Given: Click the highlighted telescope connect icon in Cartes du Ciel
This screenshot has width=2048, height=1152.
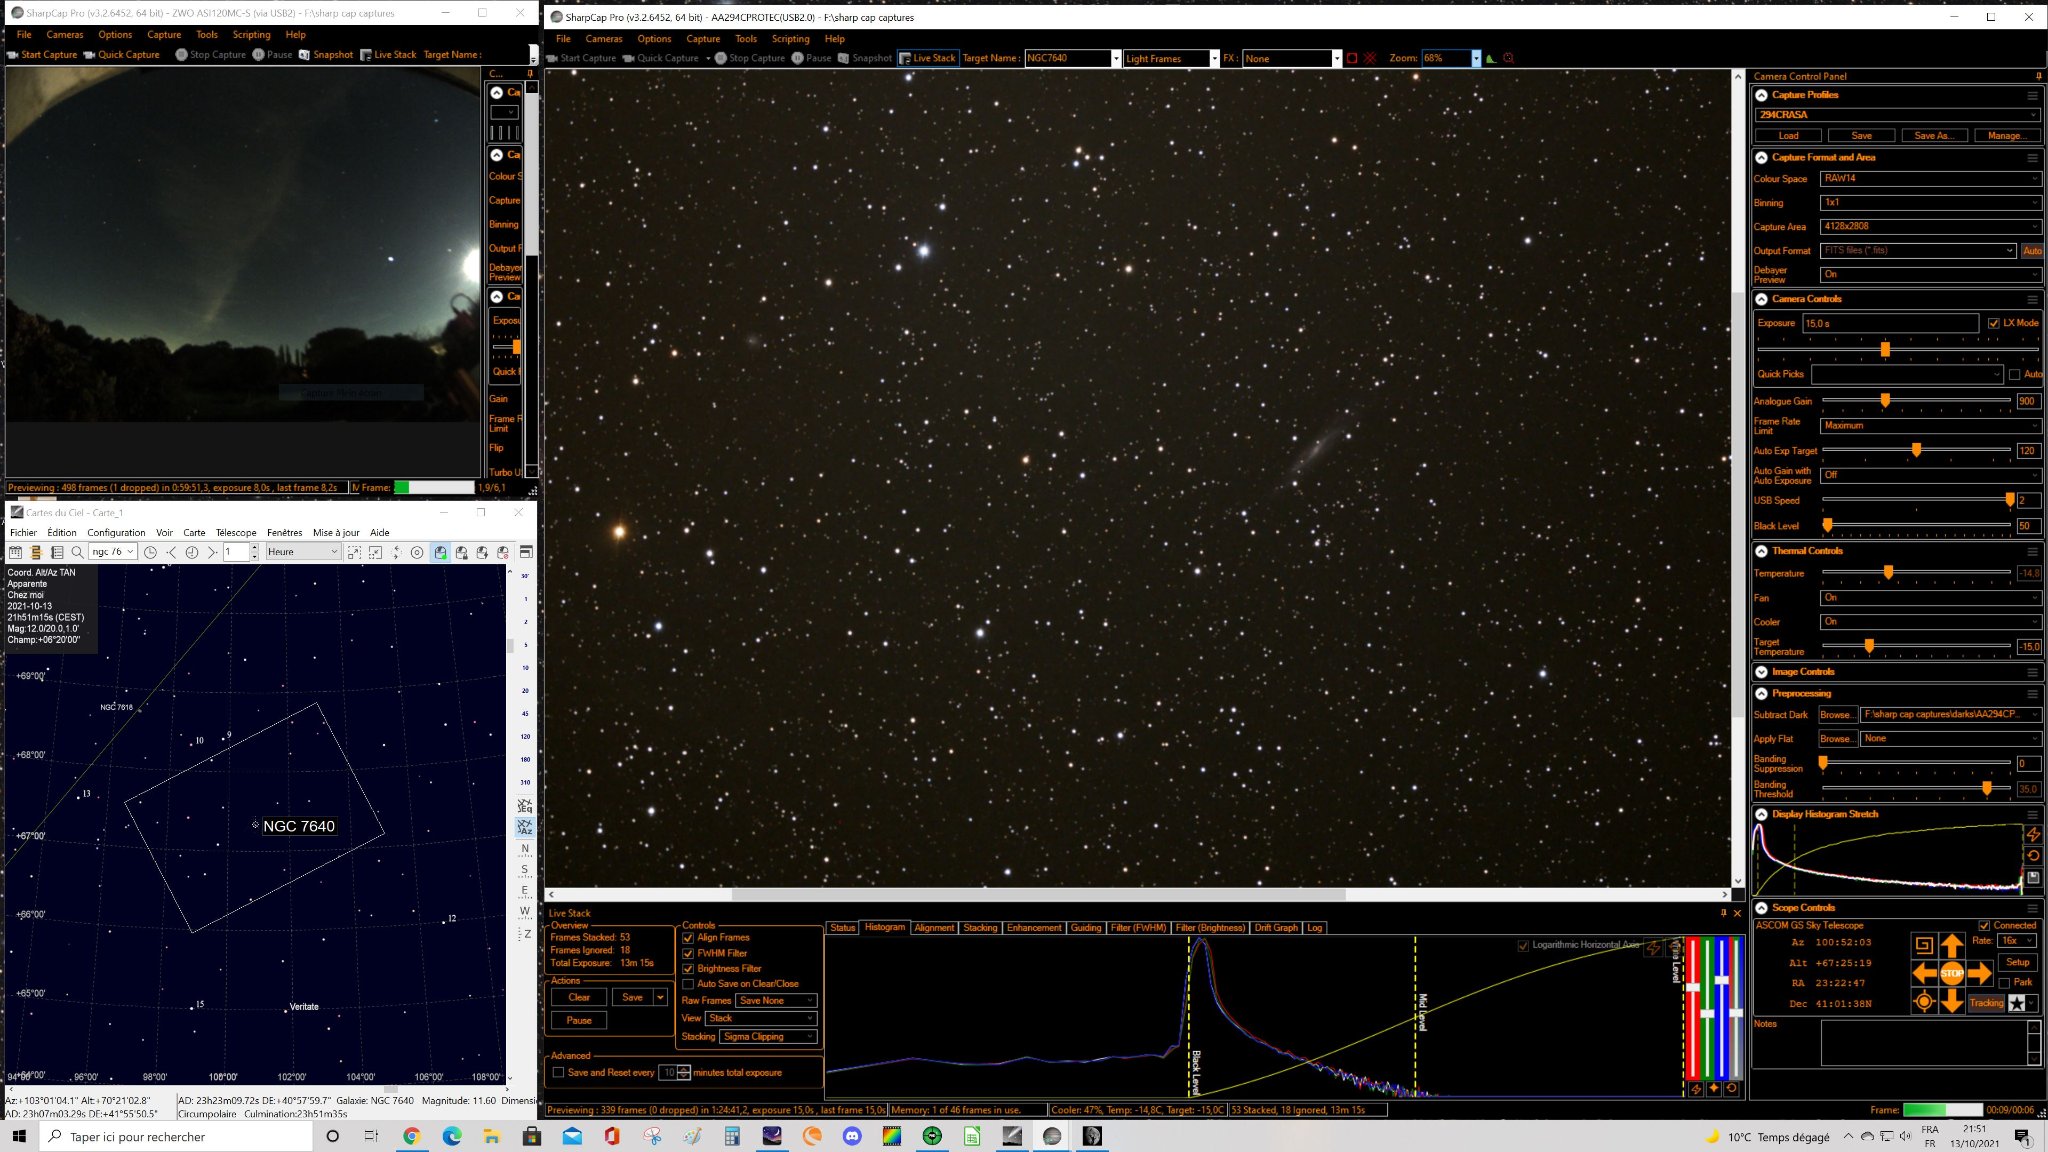Looking at the screenshot, I should (440, 552).
